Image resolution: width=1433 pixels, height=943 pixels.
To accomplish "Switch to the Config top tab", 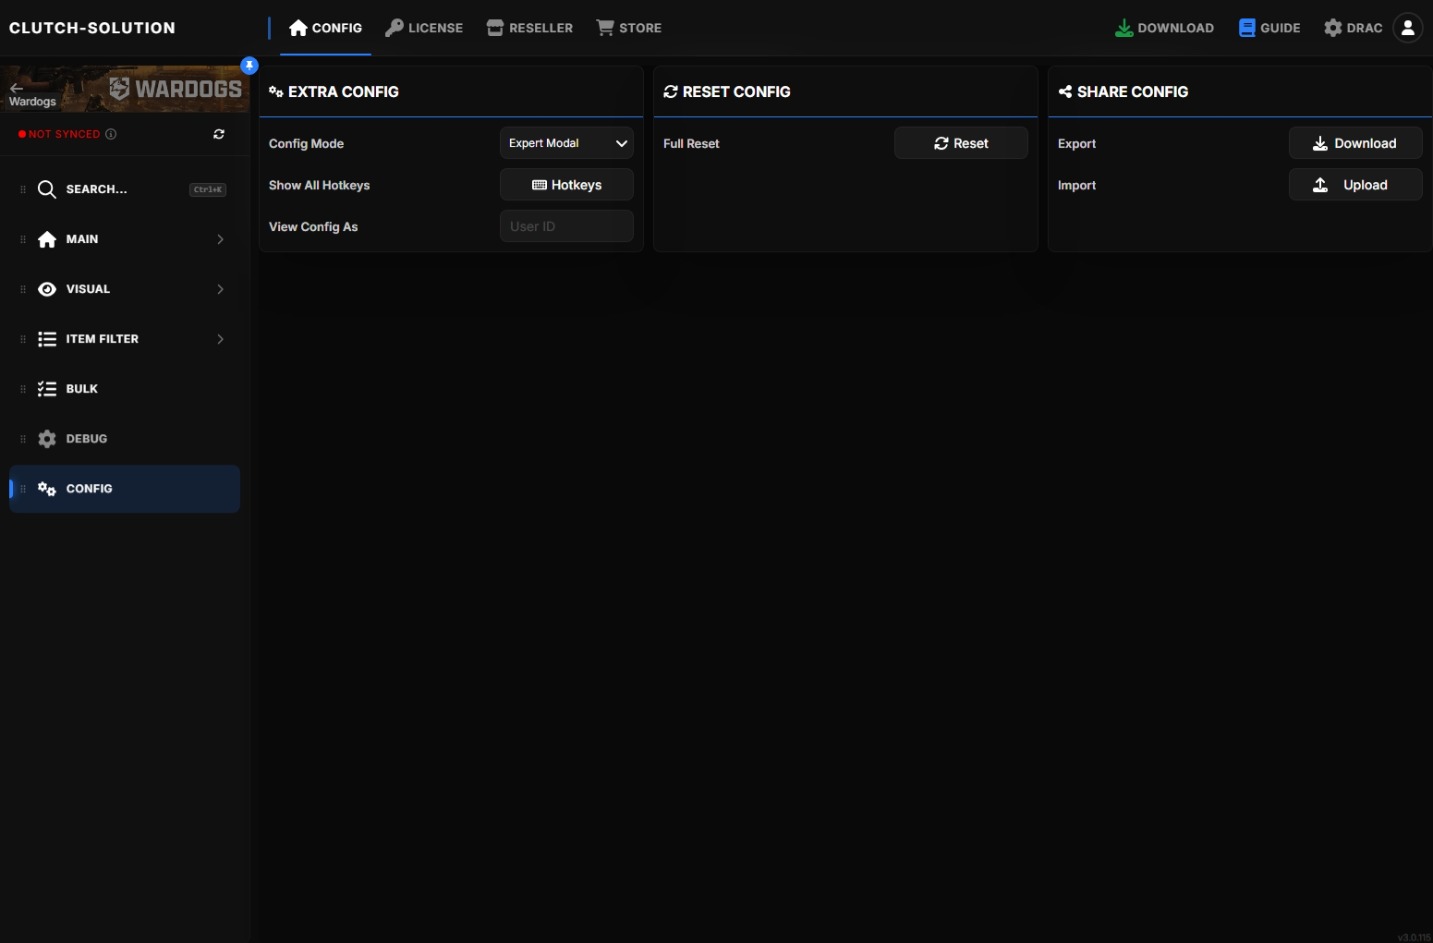I will [326, 28].
